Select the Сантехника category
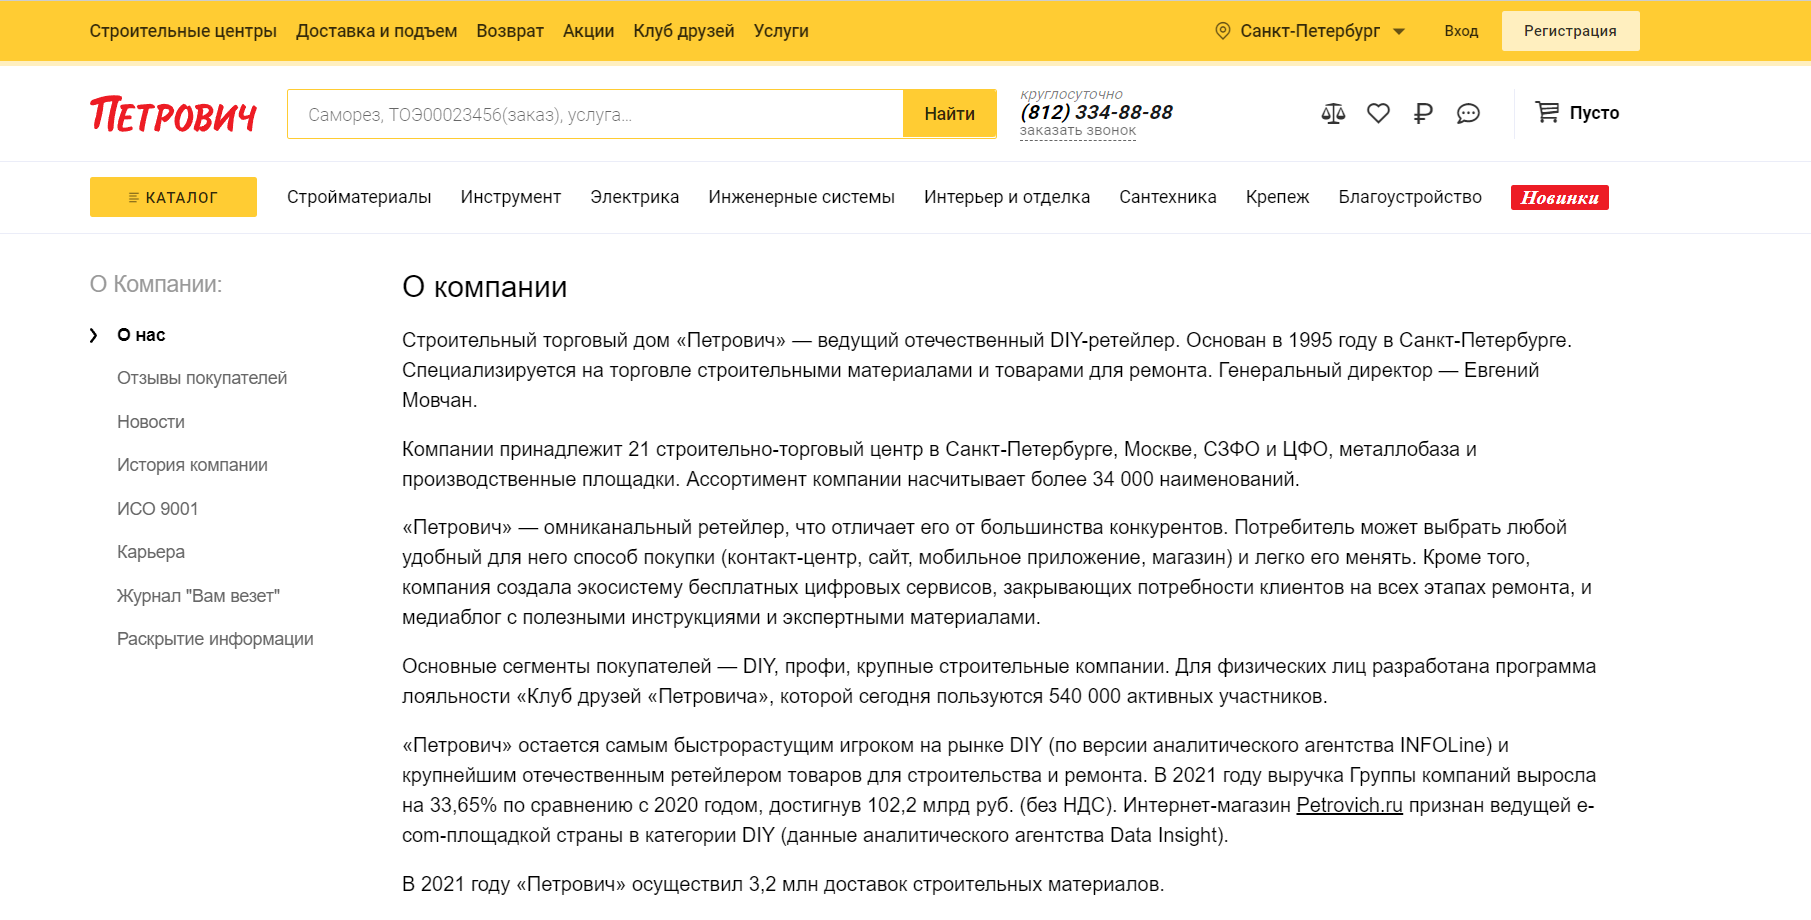 [1168, 197]
